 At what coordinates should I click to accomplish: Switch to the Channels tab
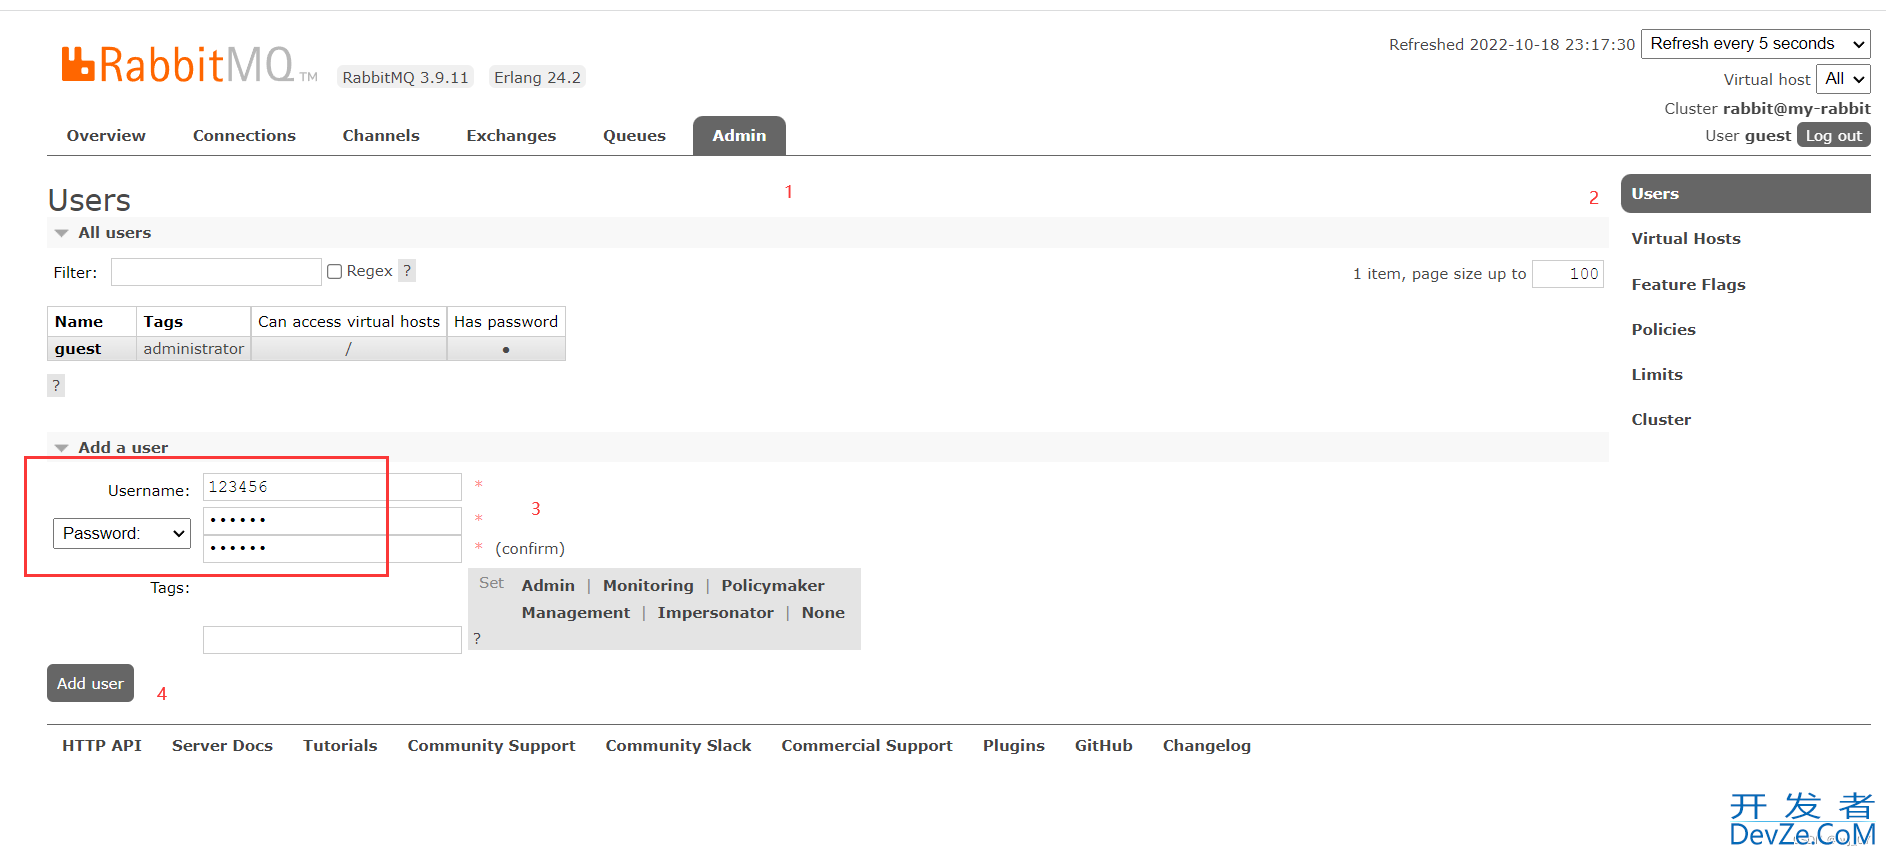point(381,136)
